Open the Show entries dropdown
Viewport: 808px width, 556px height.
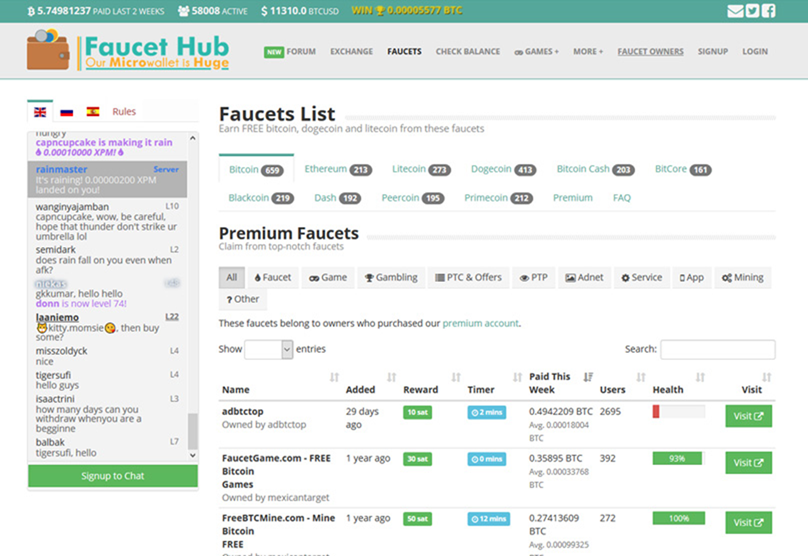tap(268, 349)
